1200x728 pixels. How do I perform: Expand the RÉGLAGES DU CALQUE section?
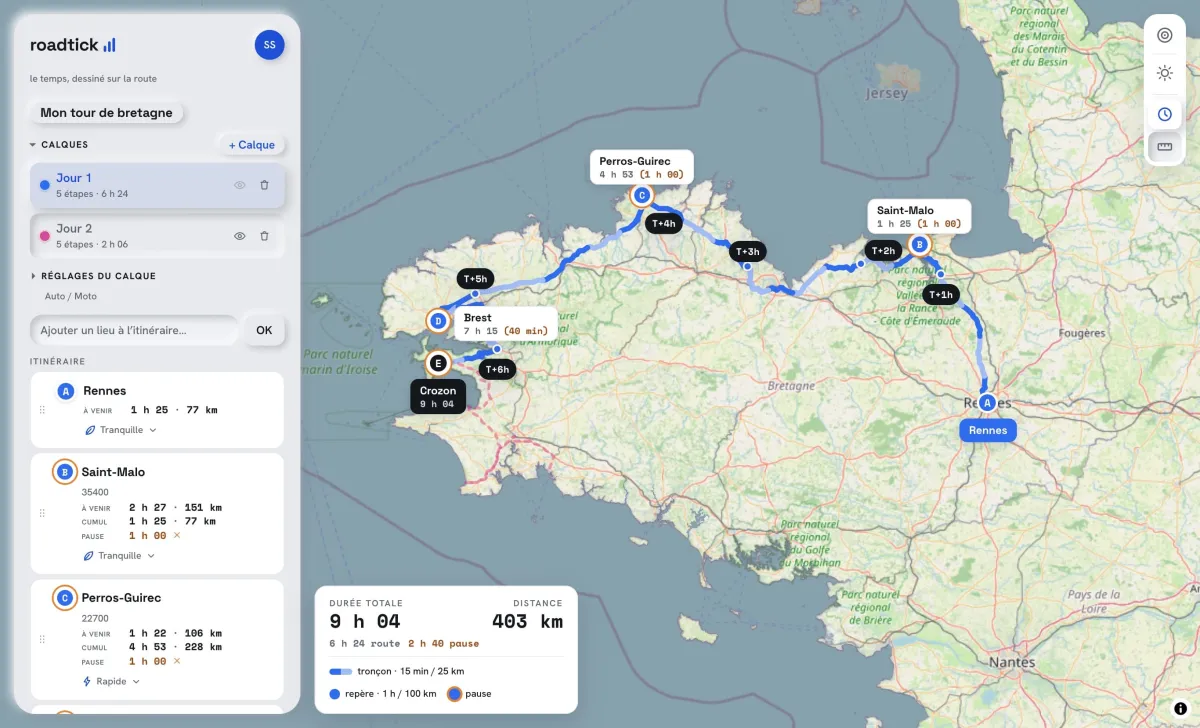click(x=93, y=276)
